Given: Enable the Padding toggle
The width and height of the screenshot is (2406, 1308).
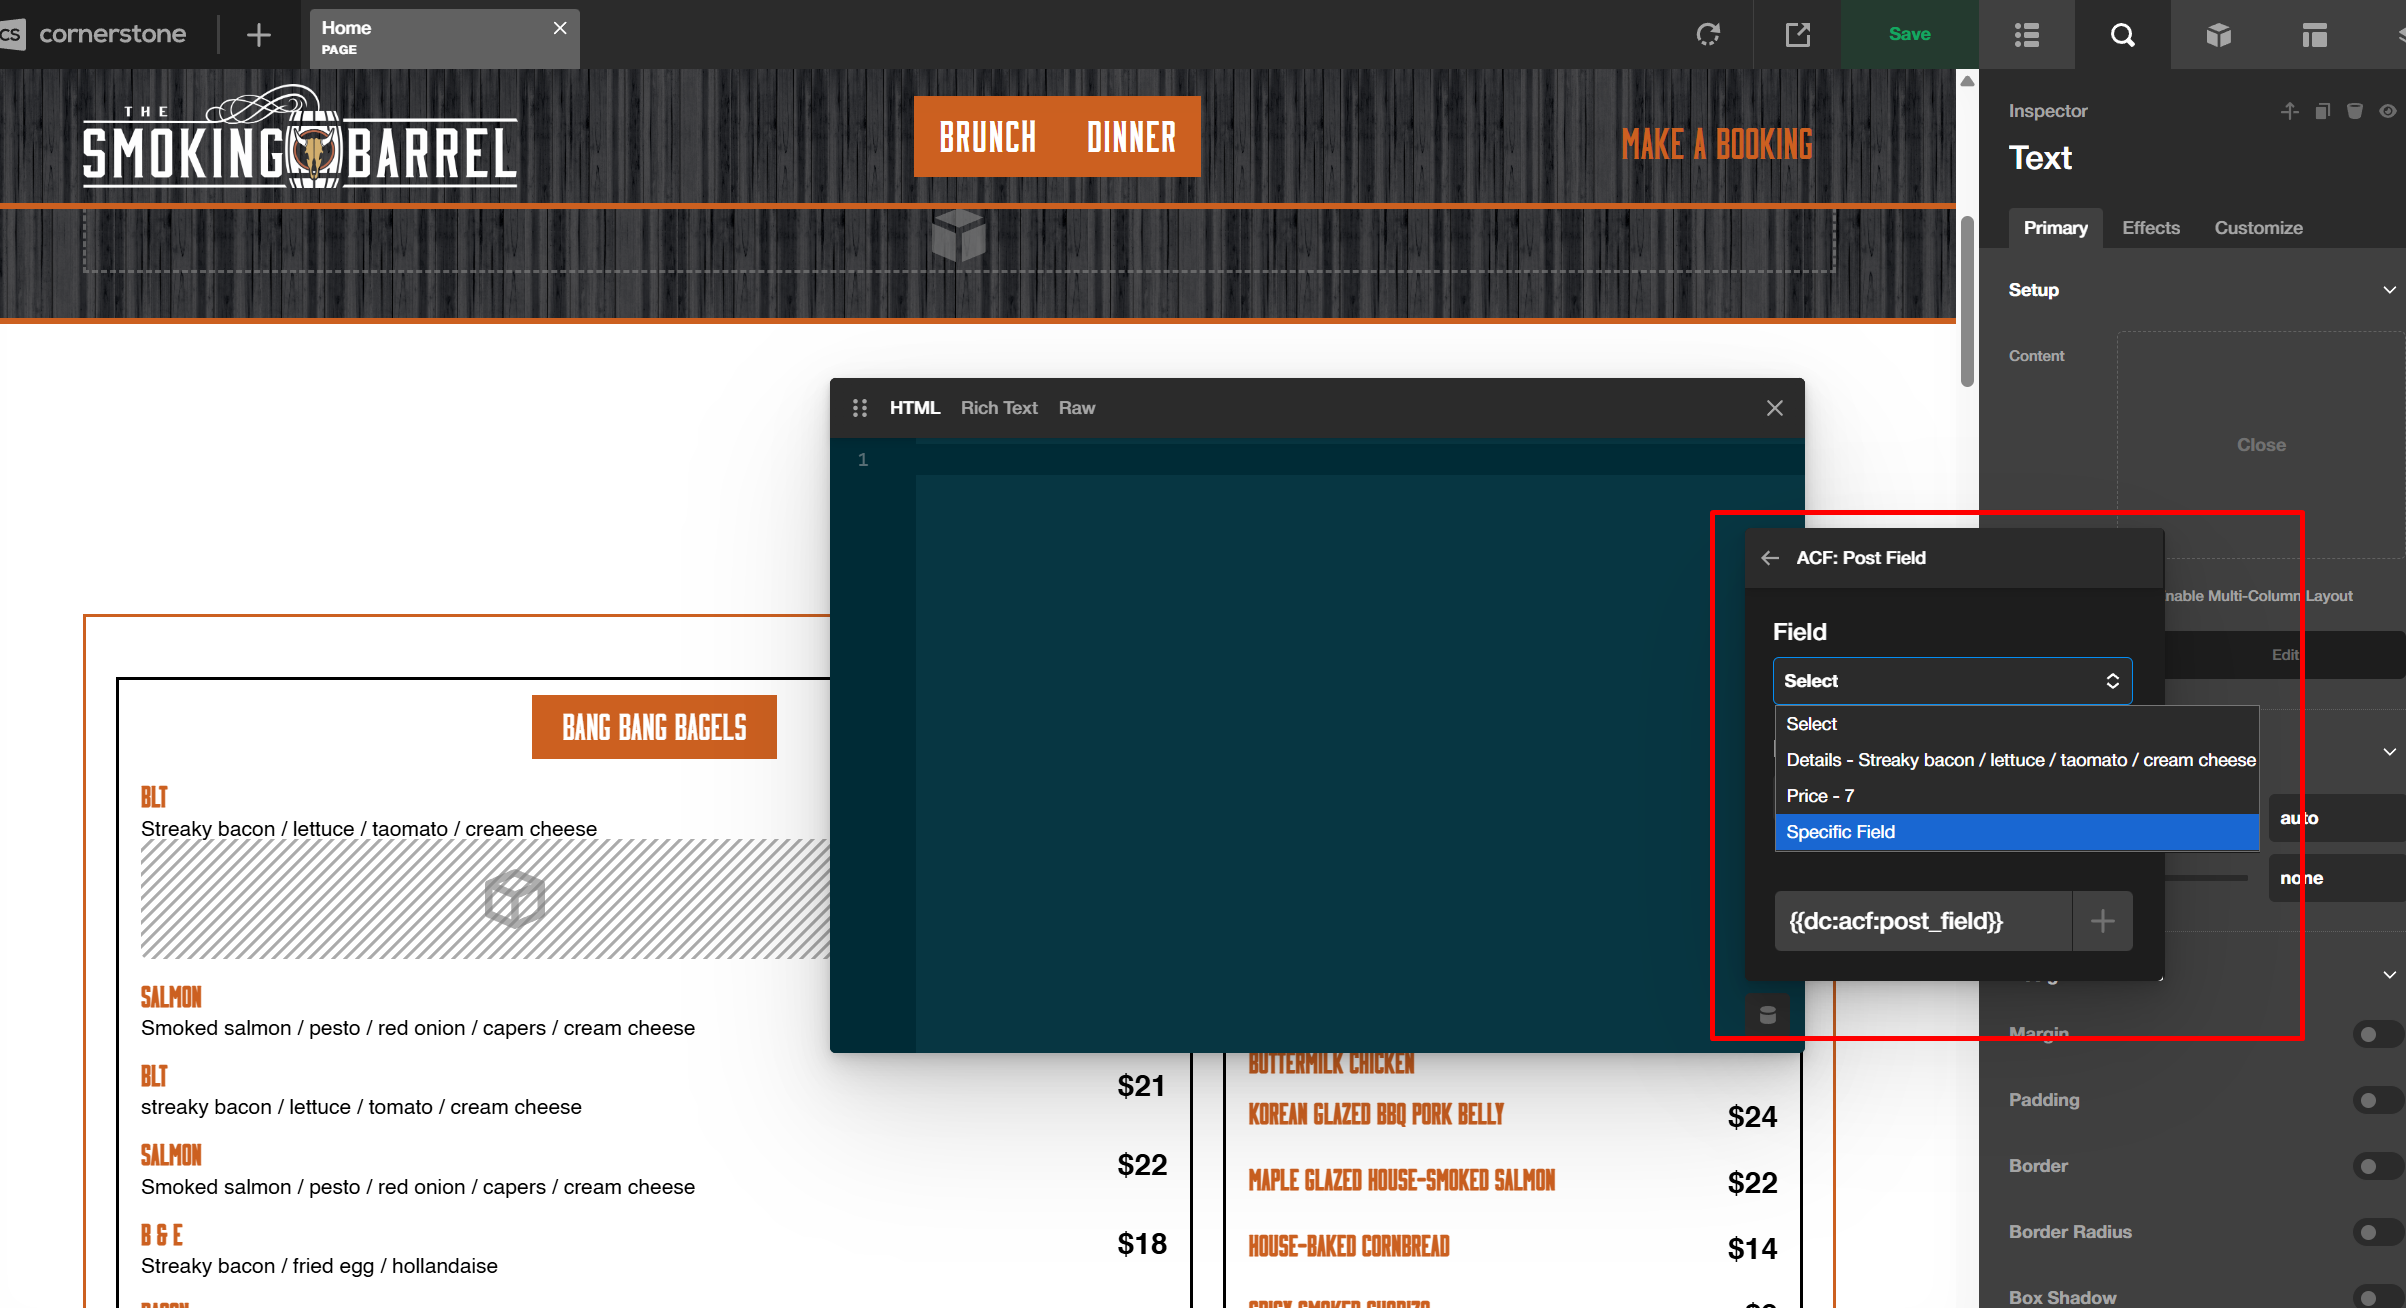Looking at the screenshot, I should click(2376, 1100).
